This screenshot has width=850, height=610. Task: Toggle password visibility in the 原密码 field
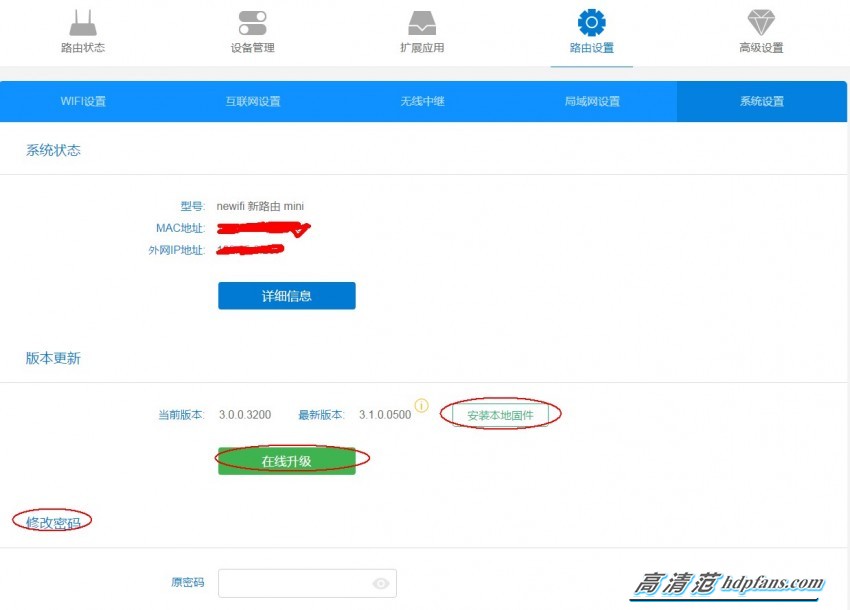(x=380, y=583)
